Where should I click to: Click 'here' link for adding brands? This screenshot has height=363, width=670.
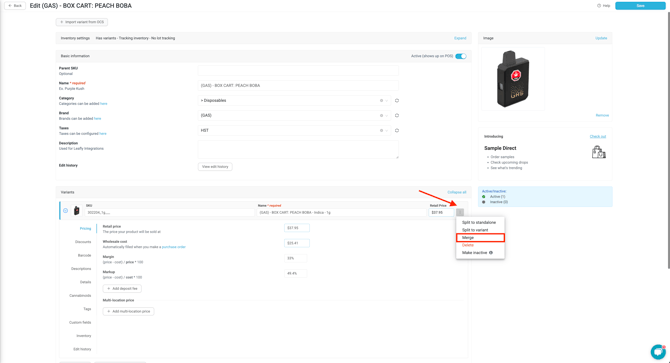pos(97,119)
